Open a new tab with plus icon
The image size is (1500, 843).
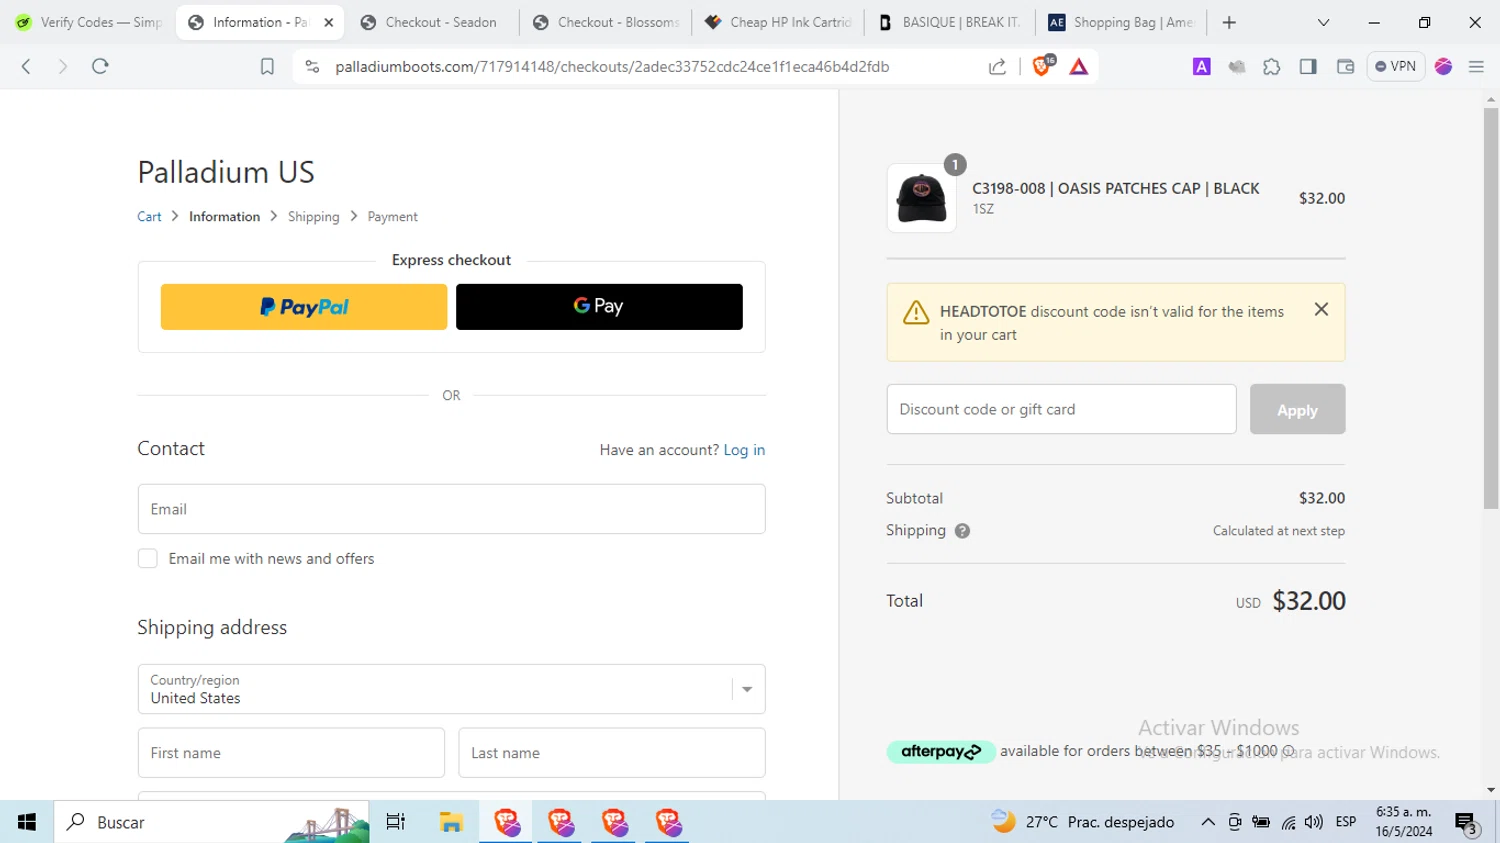coord(1229,22)
